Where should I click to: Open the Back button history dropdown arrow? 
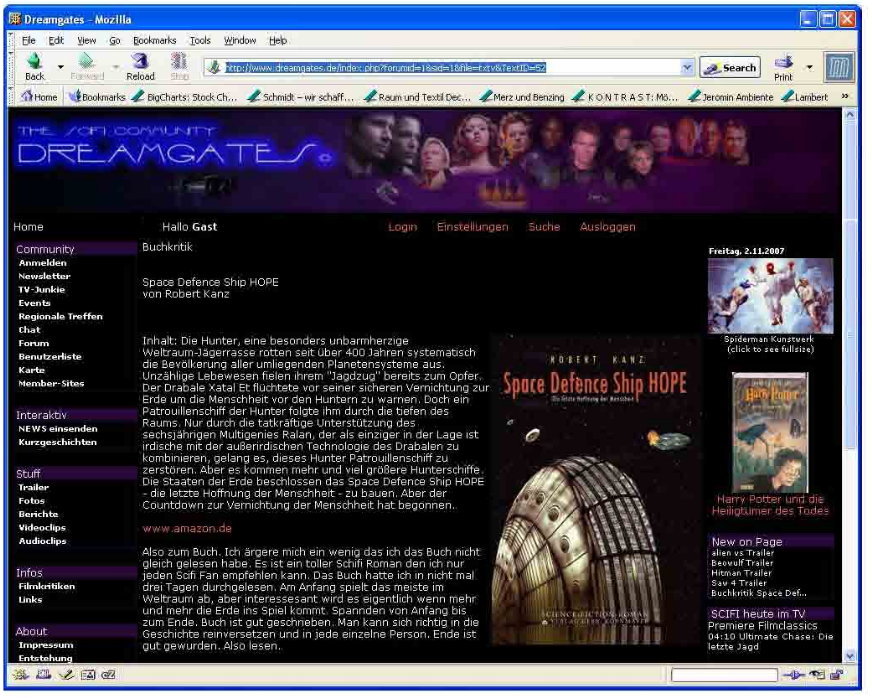(x=60, y=68)
